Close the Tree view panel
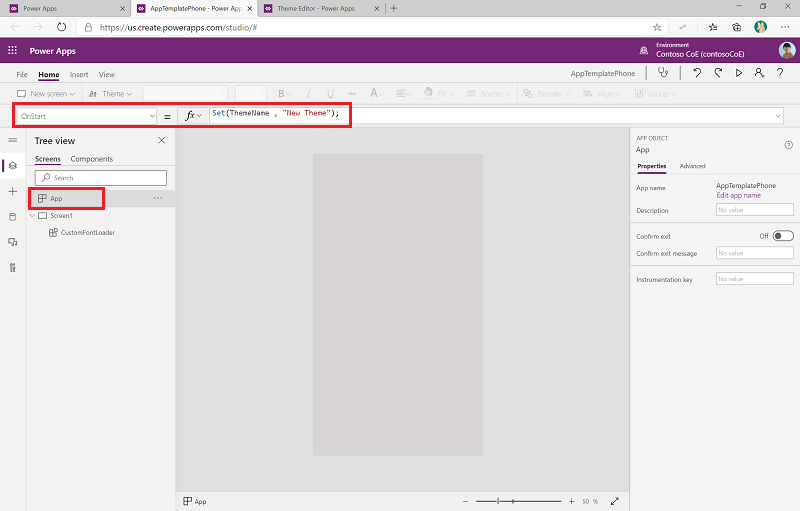Viewport: 800px width, 511px height. (x=162, y=140)
